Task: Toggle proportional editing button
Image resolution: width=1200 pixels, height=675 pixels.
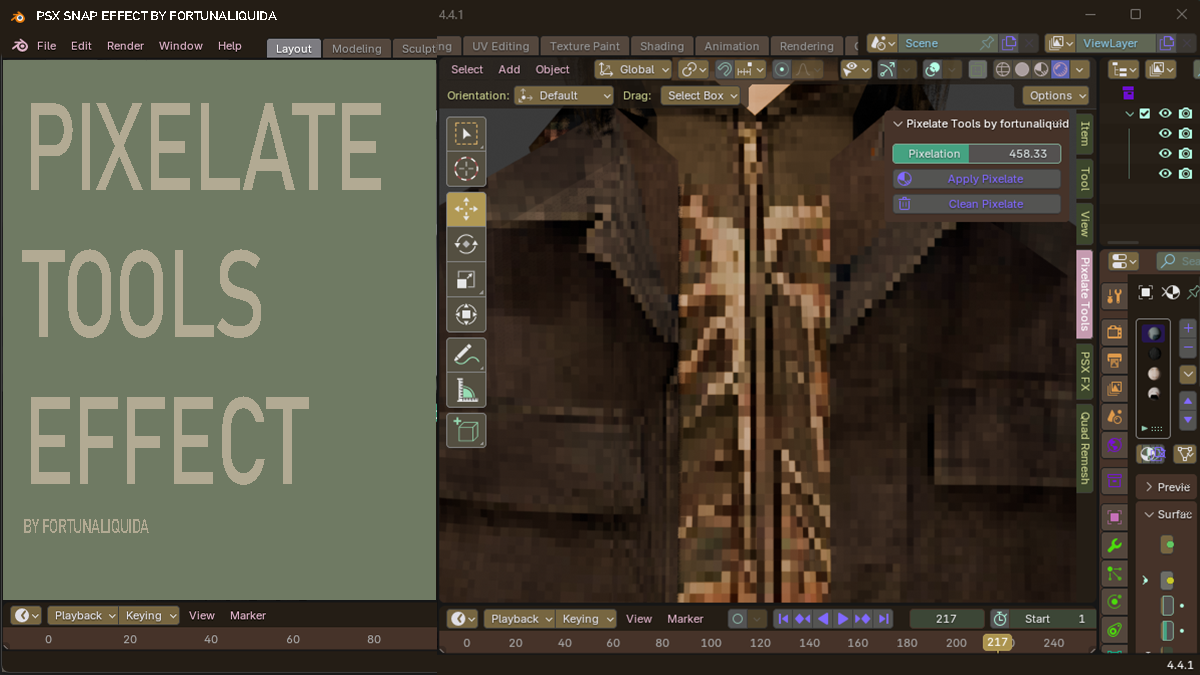Action: coord(782,69)
